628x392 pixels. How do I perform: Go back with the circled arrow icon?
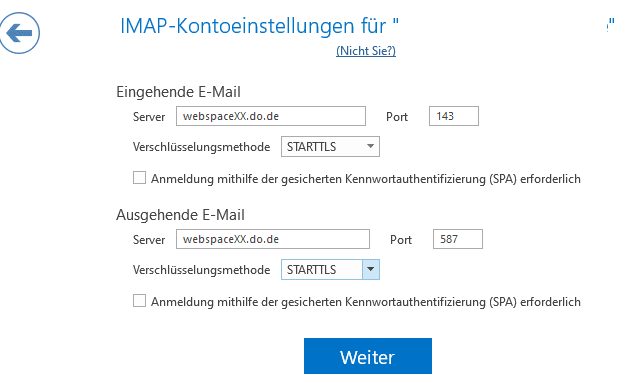point(19,33)
